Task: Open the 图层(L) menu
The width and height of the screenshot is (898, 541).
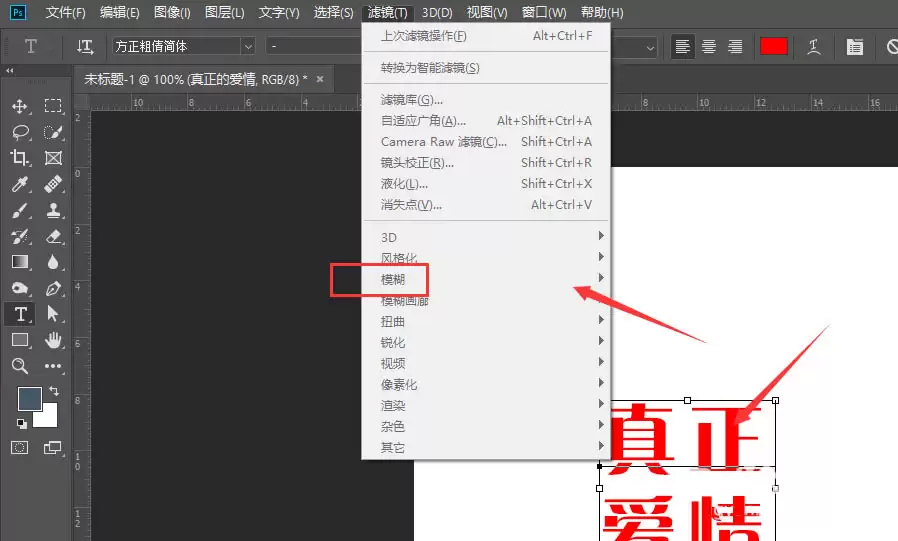Action: pyautogui.click(x=224, y=12)
